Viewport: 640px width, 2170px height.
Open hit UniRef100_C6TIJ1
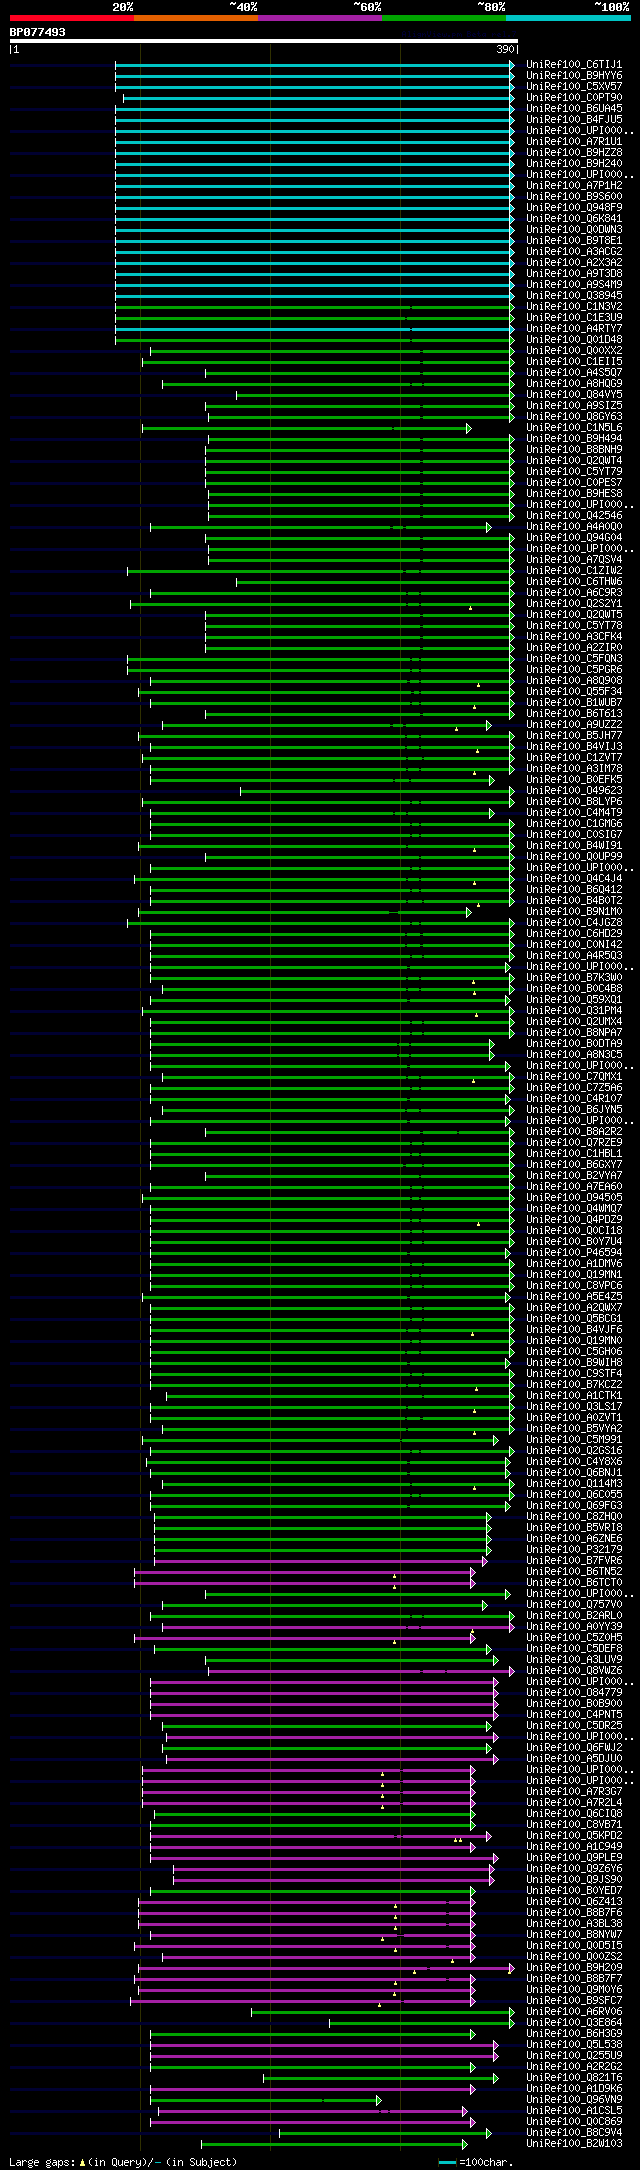pos(574,65)
